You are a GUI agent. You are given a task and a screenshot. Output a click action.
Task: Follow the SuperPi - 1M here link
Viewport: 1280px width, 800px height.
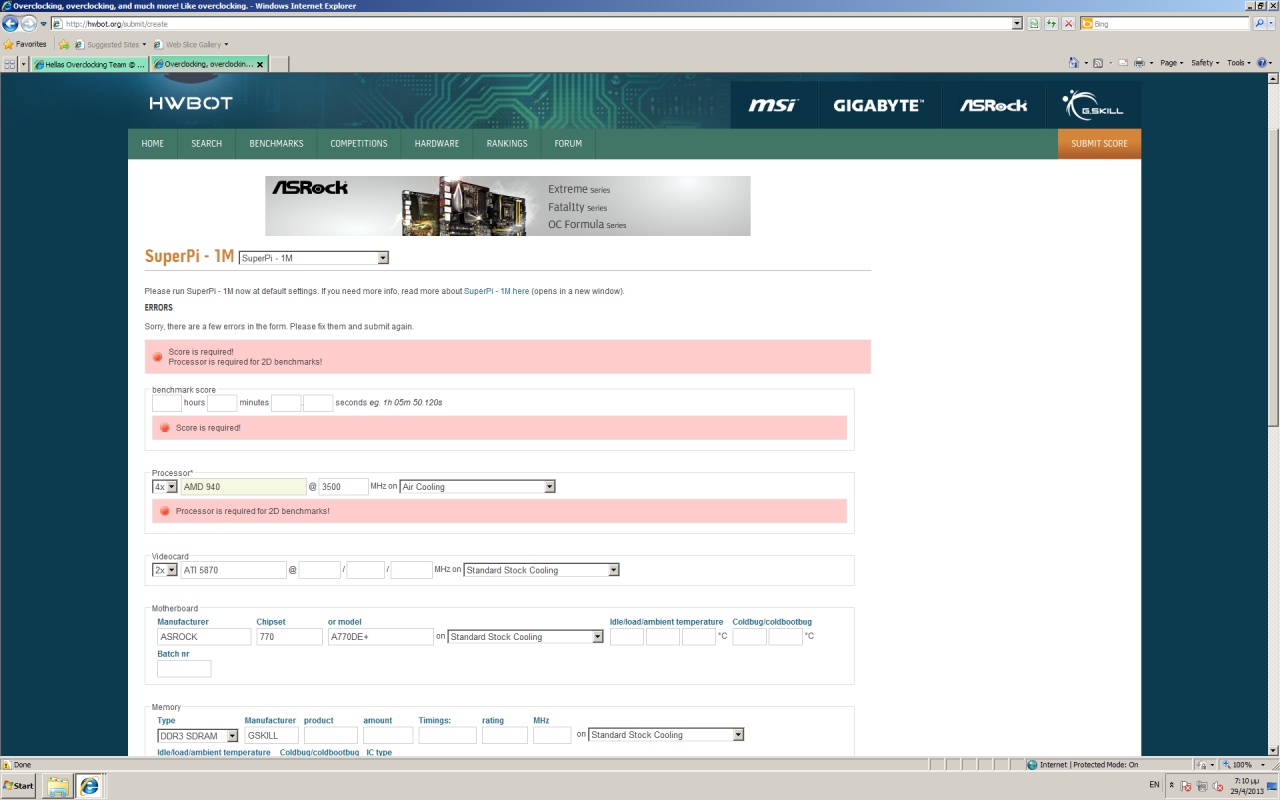pos(496,291)
